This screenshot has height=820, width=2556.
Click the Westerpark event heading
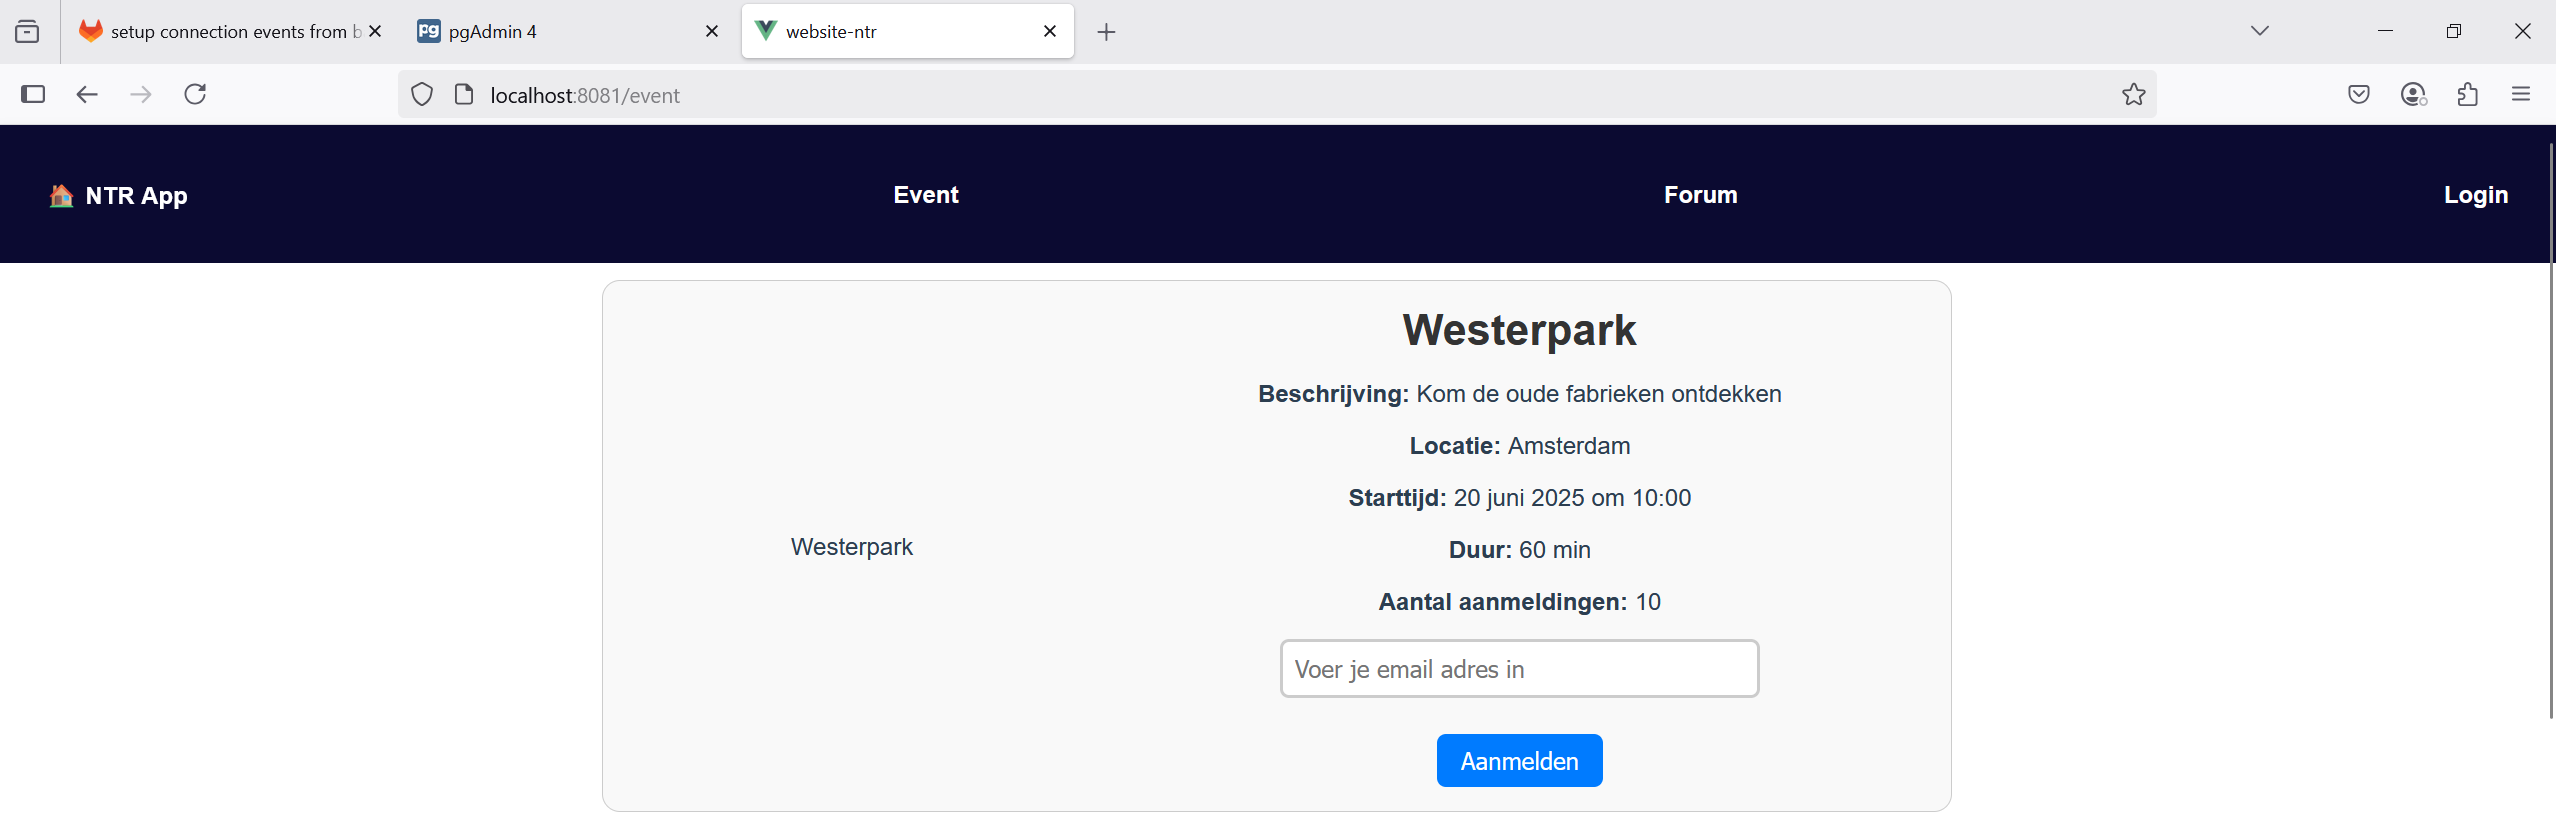pos(1519,330)
